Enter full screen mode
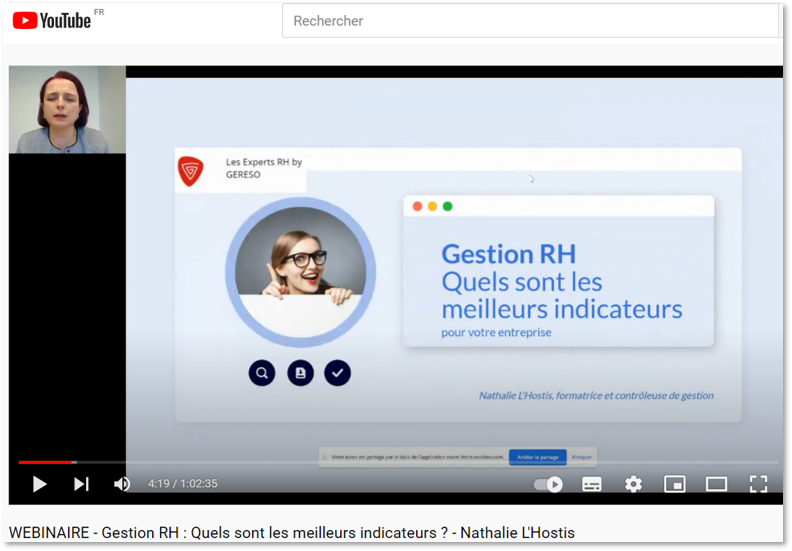This screenshot has width=792, height=551. point(758,484)
